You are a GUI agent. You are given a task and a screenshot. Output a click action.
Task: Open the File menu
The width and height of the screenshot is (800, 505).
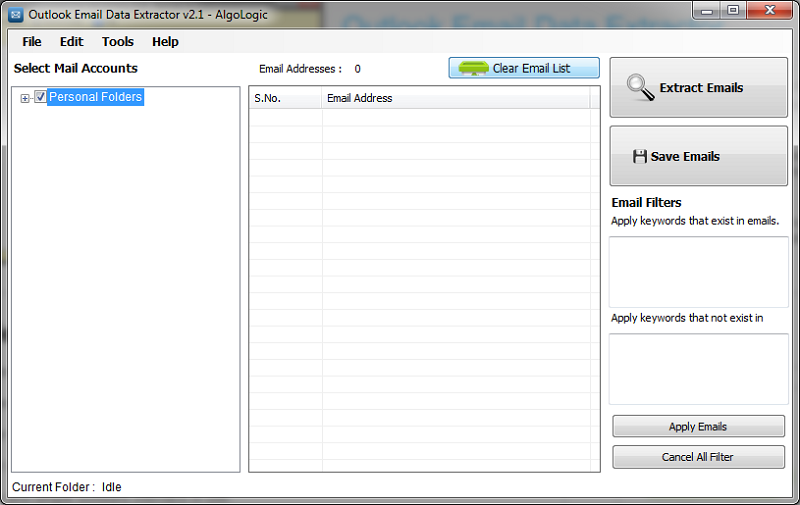click(x=32, y=42)
